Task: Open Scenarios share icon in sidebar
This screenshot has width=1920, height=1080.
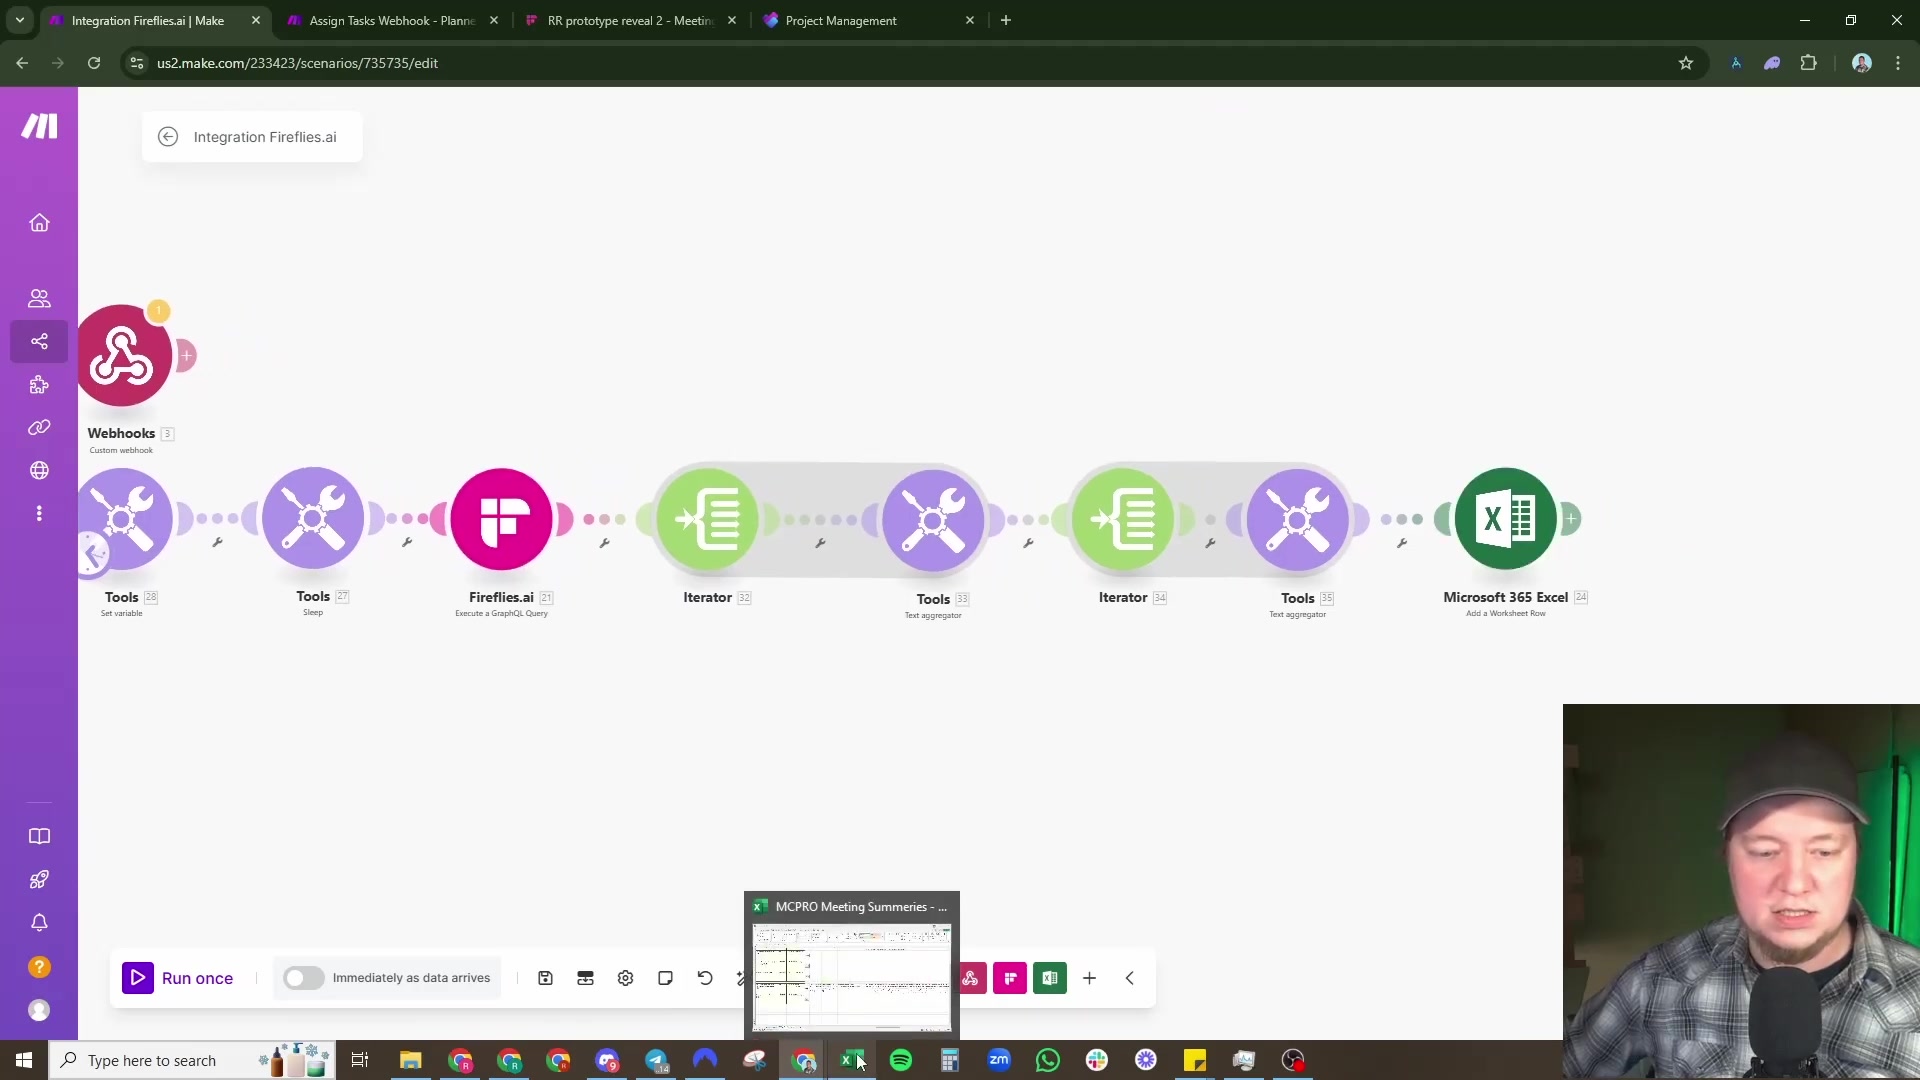Action: pyautogui.click(x=39, y=341)
